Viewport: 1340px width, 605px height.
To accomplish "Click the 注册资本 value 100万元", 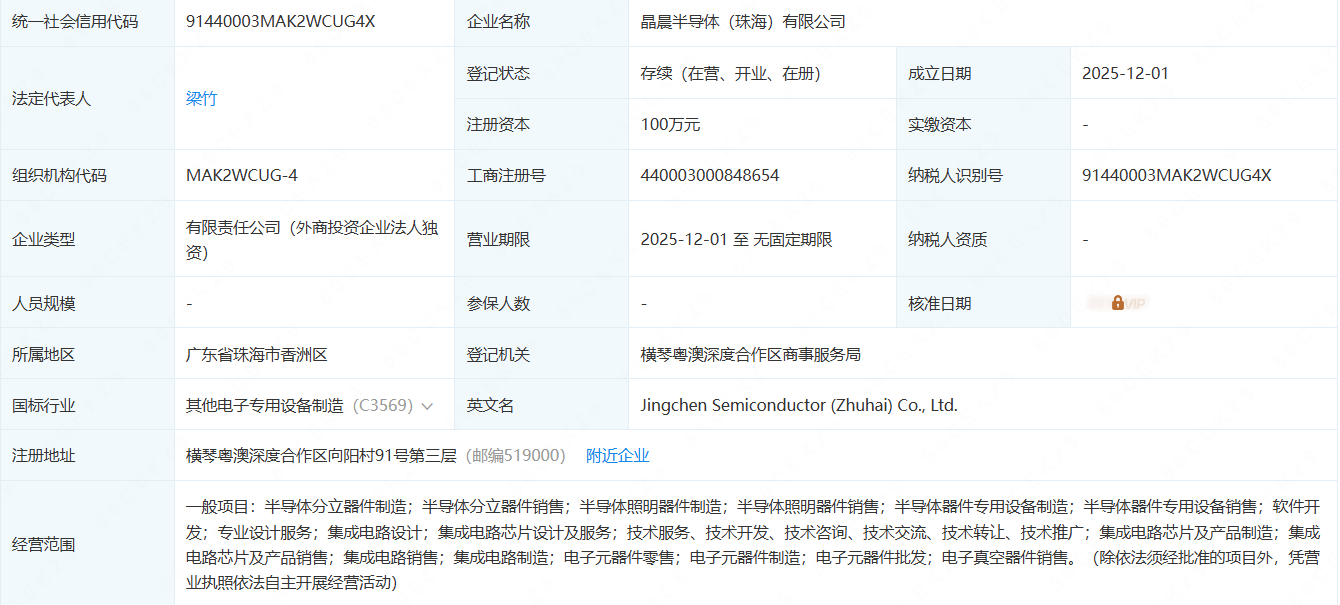I will 670,125.
